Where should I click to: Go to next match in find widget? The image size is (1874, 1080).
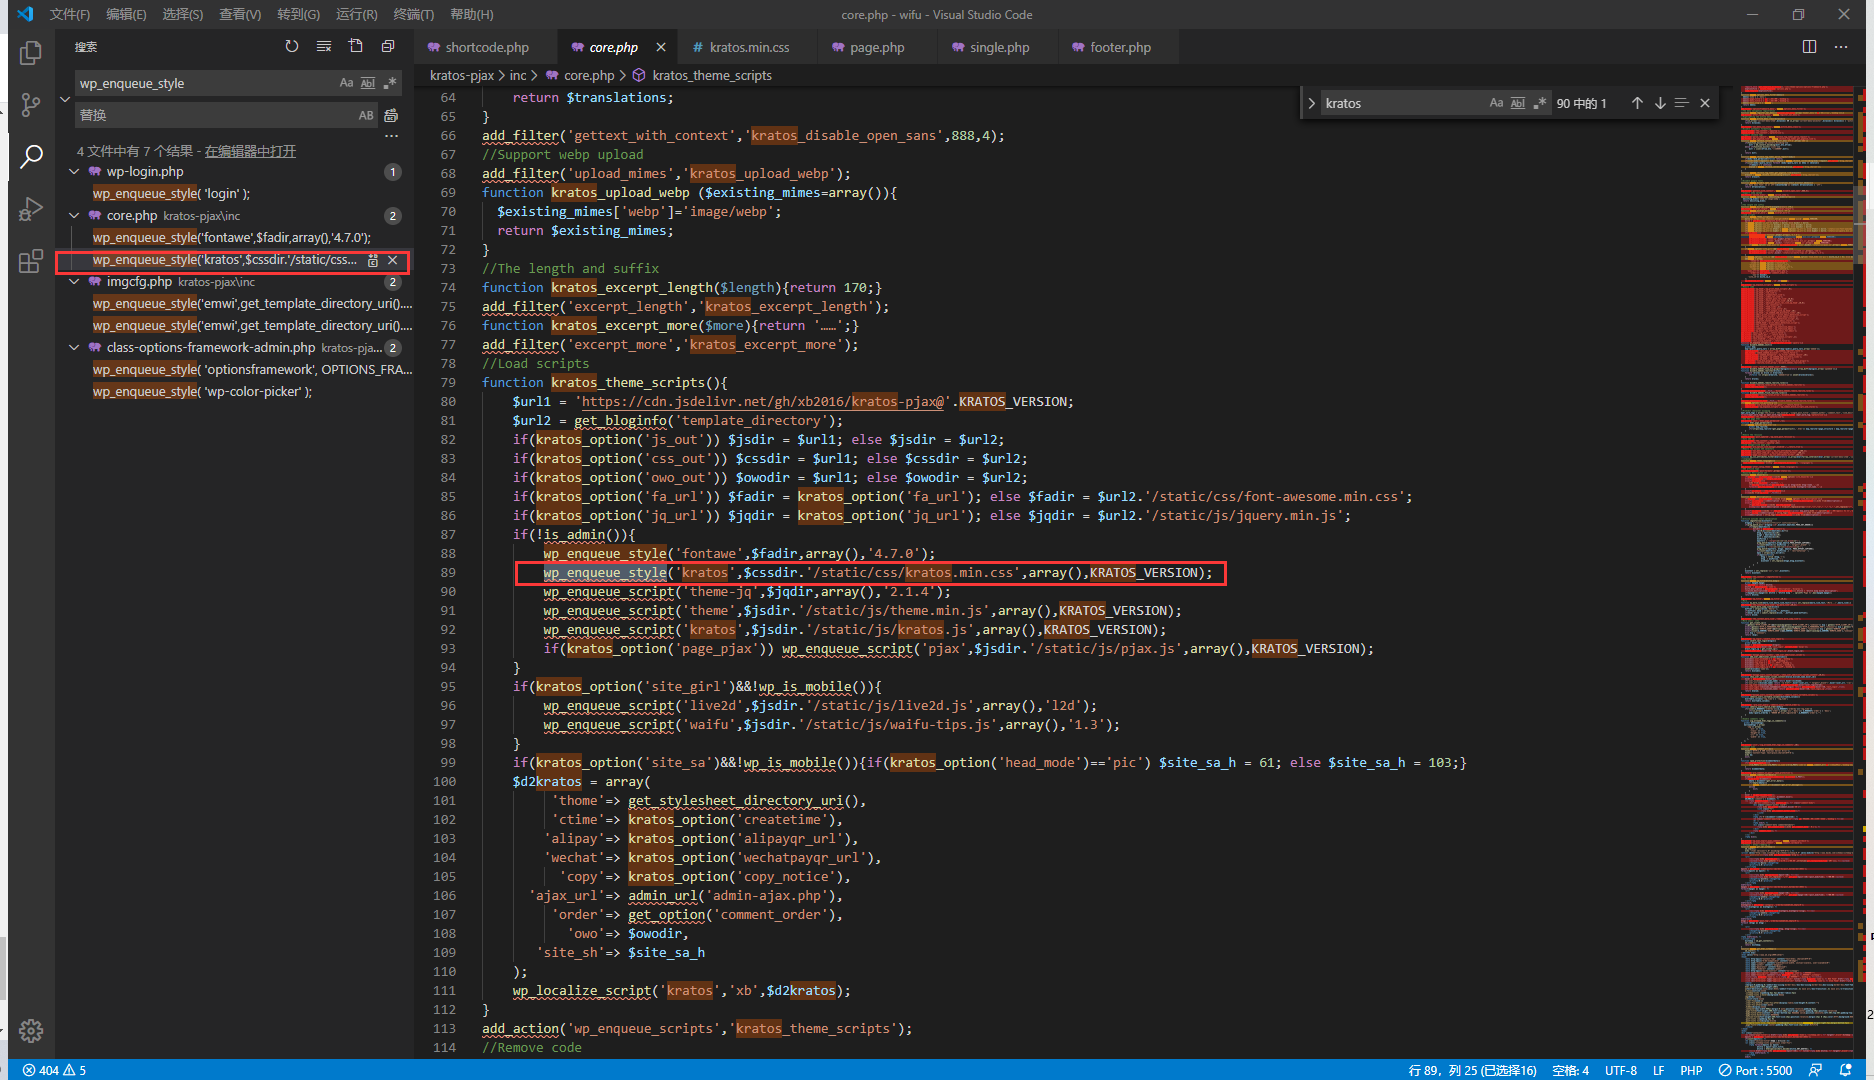tap(1660, 103)
